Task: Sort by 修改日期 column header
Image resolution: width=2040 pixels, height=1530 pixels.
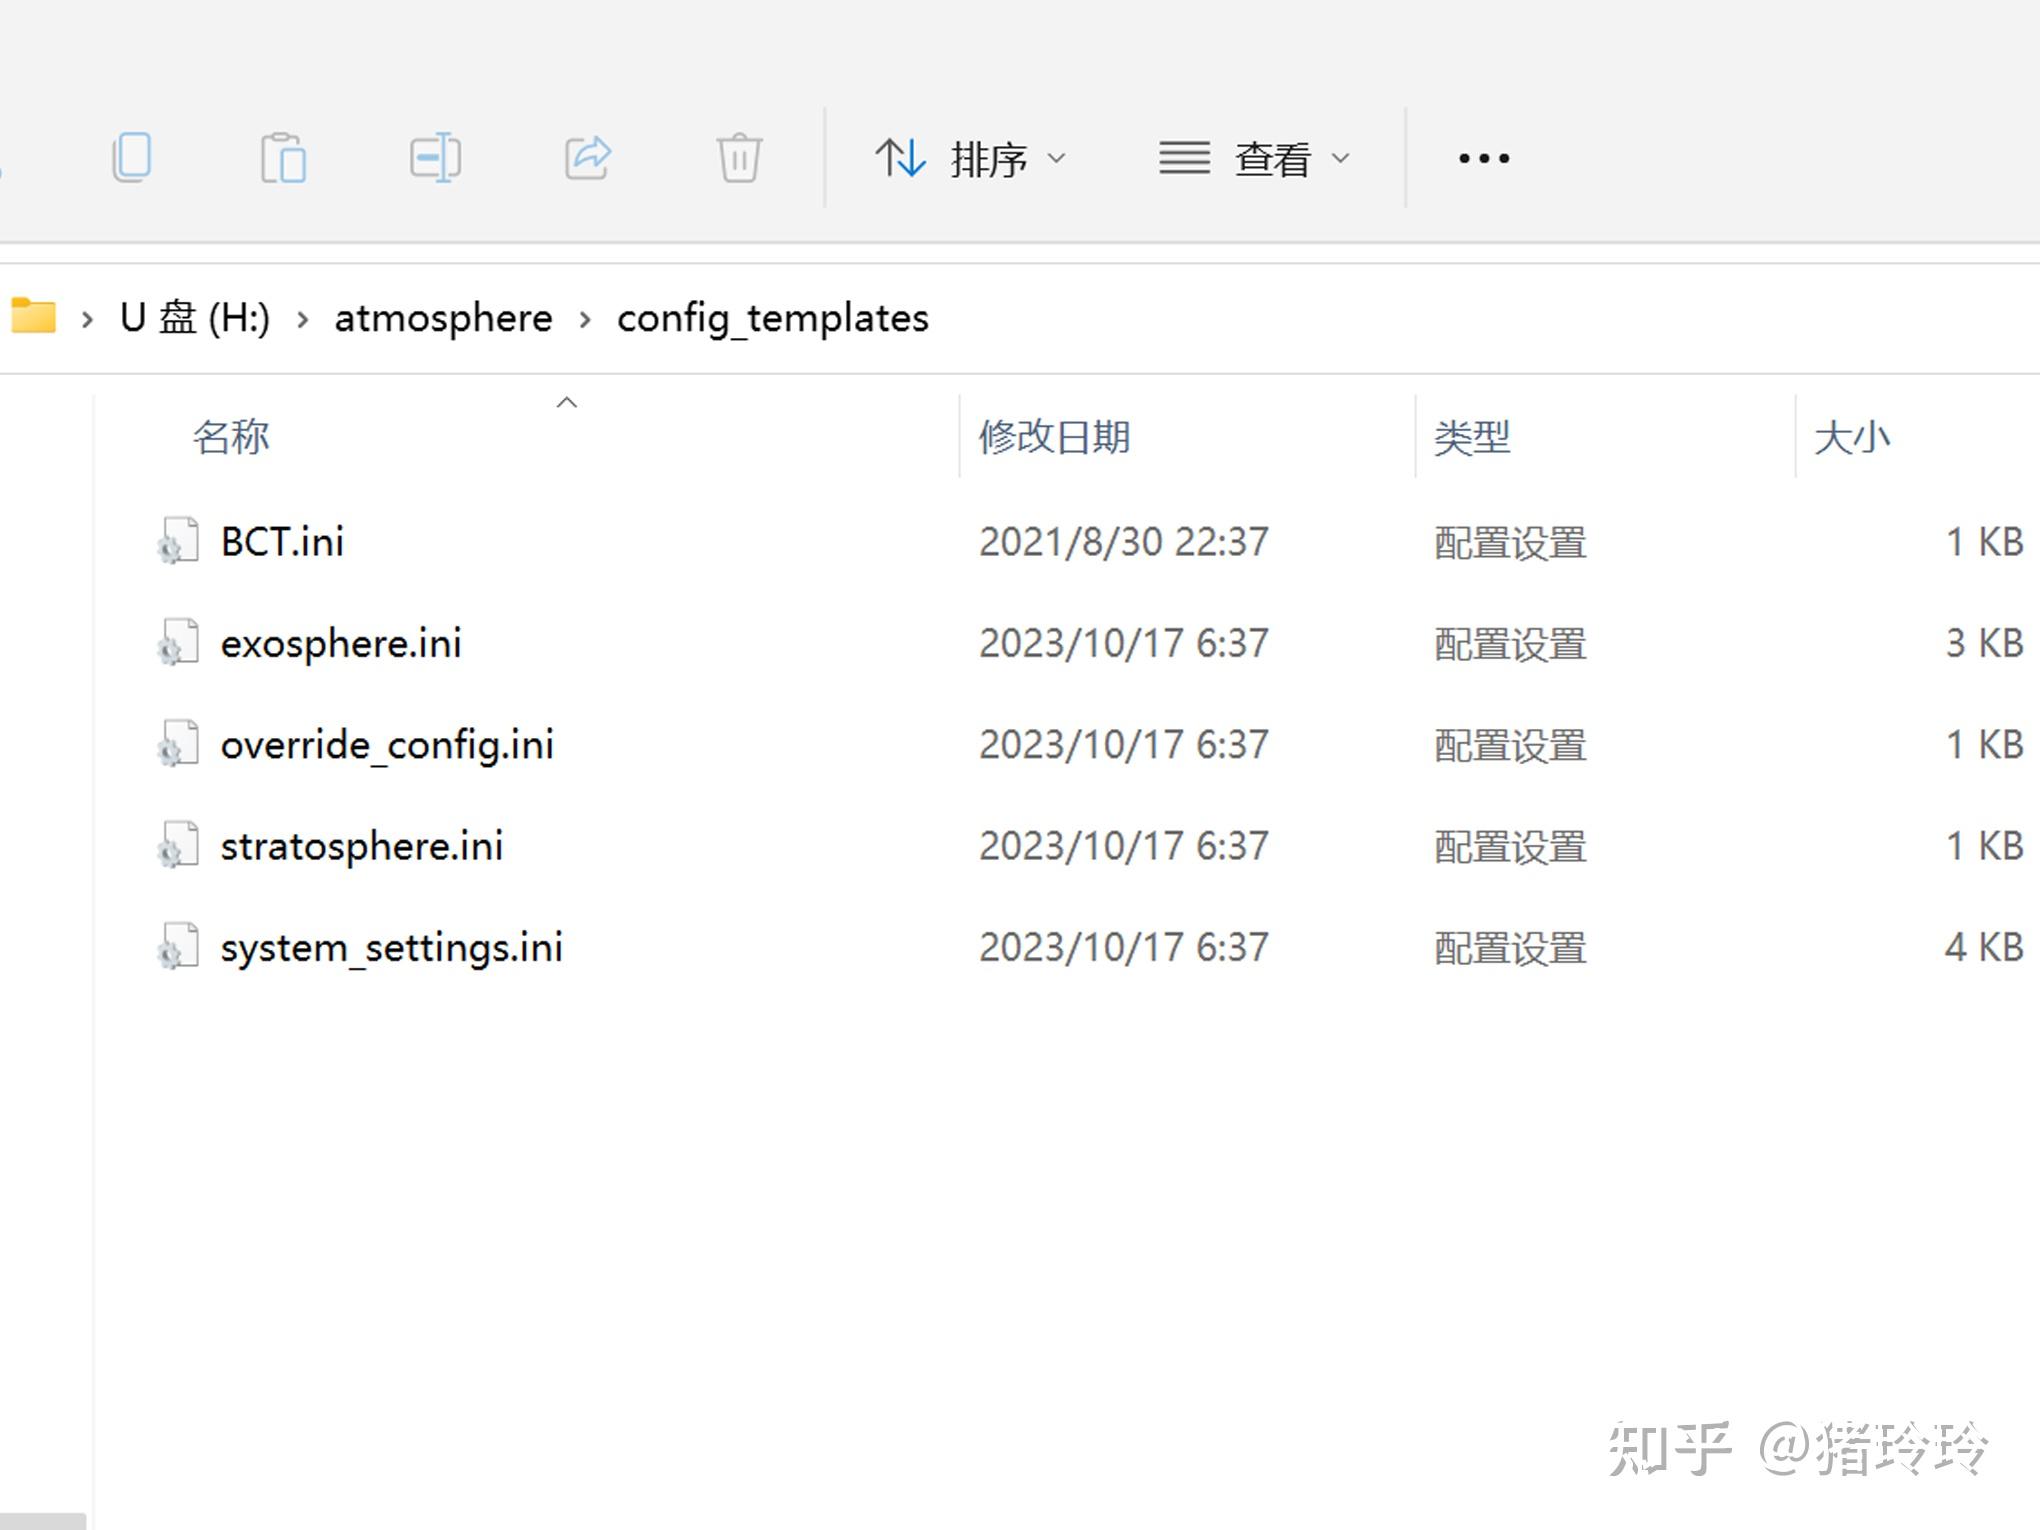Action: 1054,437
